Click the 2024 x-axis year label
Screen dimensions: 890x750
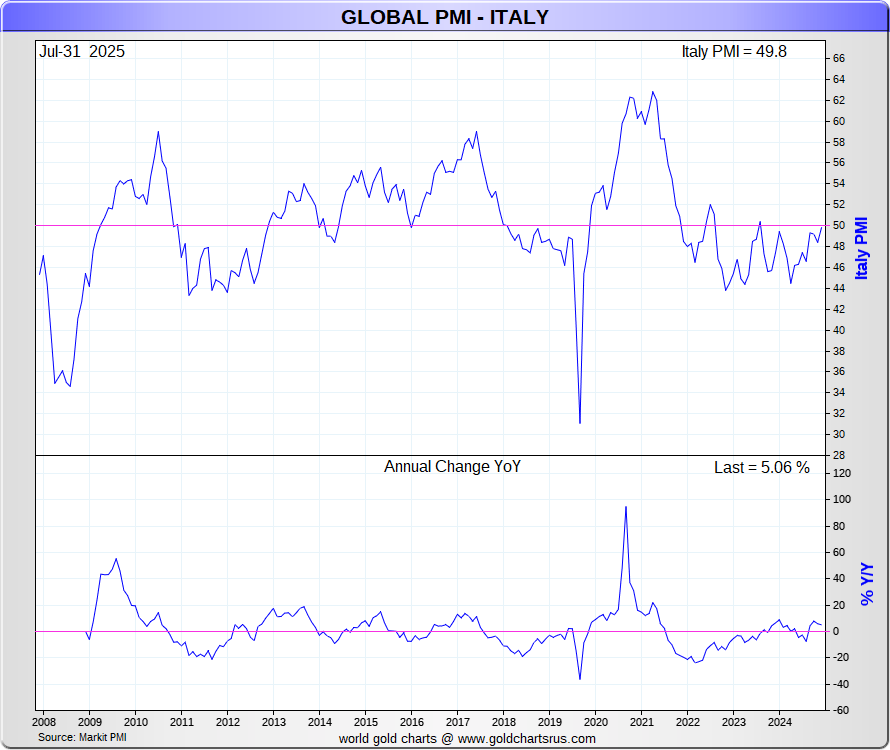click(x=779, y=722)
